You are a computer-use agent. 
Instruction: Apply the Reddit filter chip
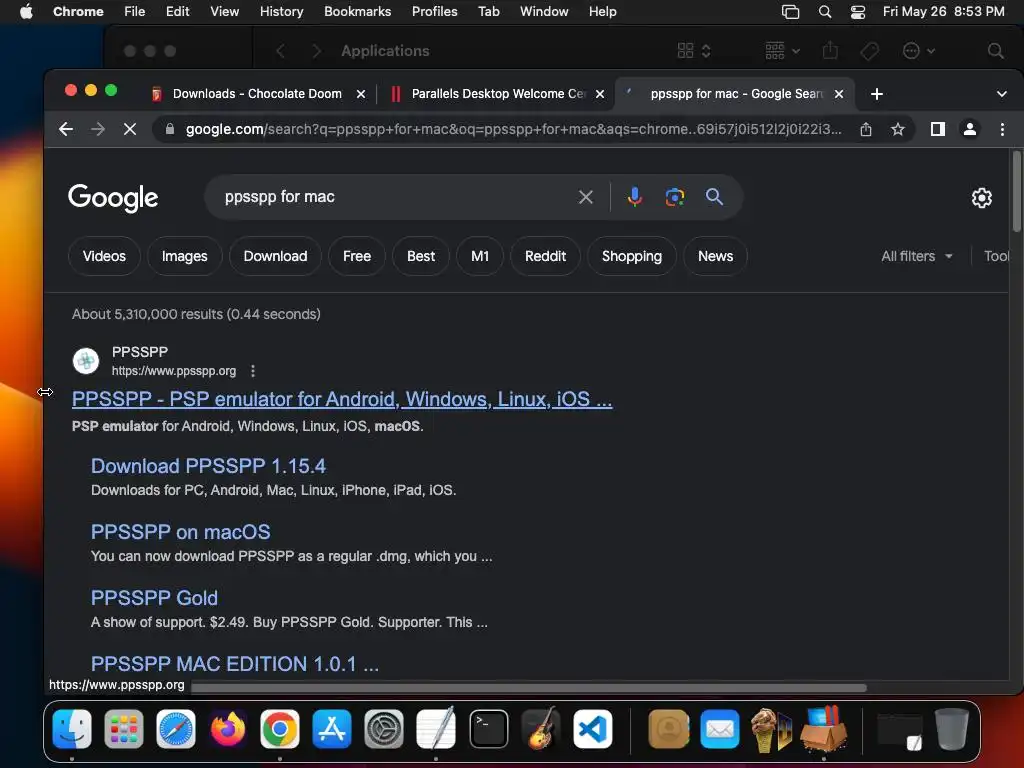pyautogui.click(x=545, y=256)
